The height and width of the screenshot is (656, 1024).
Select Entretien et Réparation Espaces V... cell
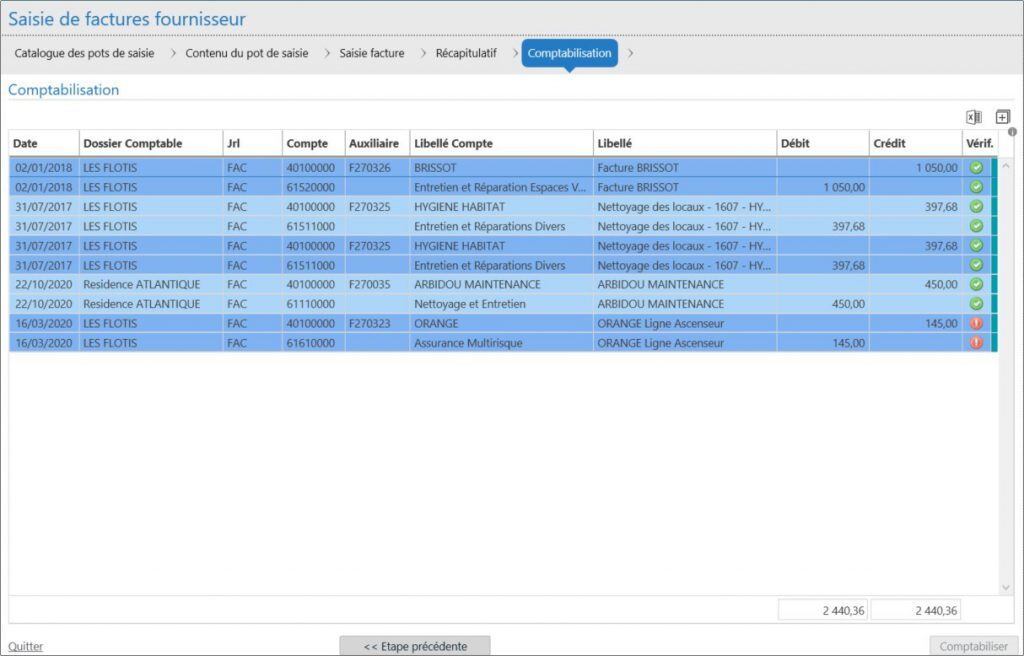500,187
